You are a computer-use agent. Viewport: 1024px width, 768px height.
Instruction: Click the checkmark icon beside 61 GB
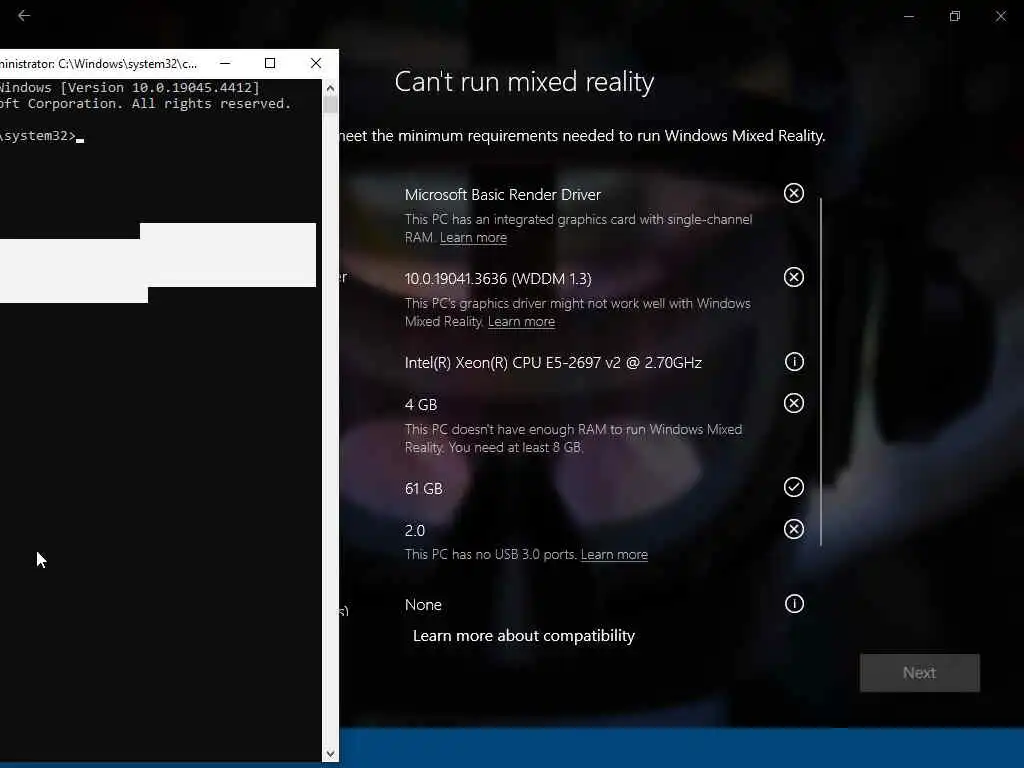pyautogui.click(x=793, y=487)
